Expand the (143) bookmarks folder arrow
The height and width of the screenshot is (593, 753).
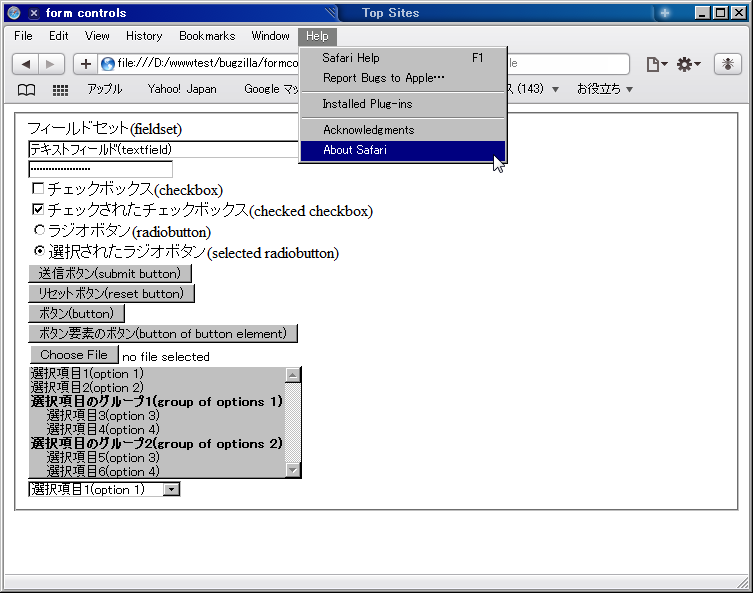coord(555,89)
